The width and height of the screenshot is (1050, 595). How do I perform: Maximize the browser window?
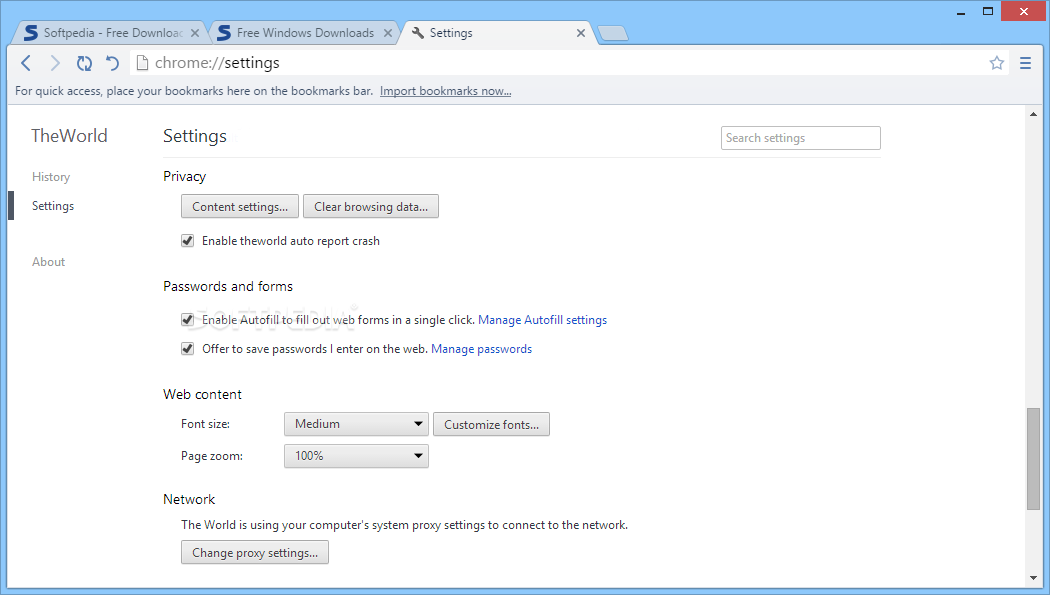pos(988,11)
